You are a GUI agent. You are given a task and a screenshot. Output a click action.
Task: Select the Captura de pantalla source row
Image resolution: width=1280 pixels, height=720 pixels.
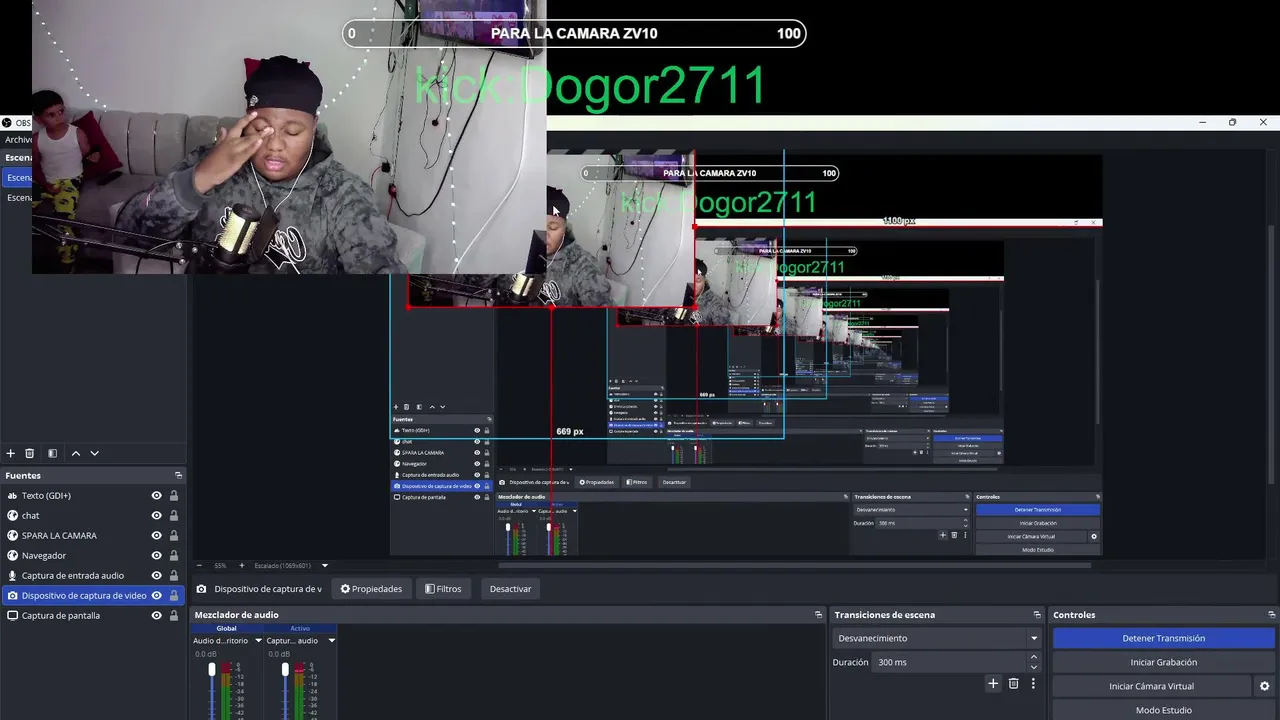(94, 615)
